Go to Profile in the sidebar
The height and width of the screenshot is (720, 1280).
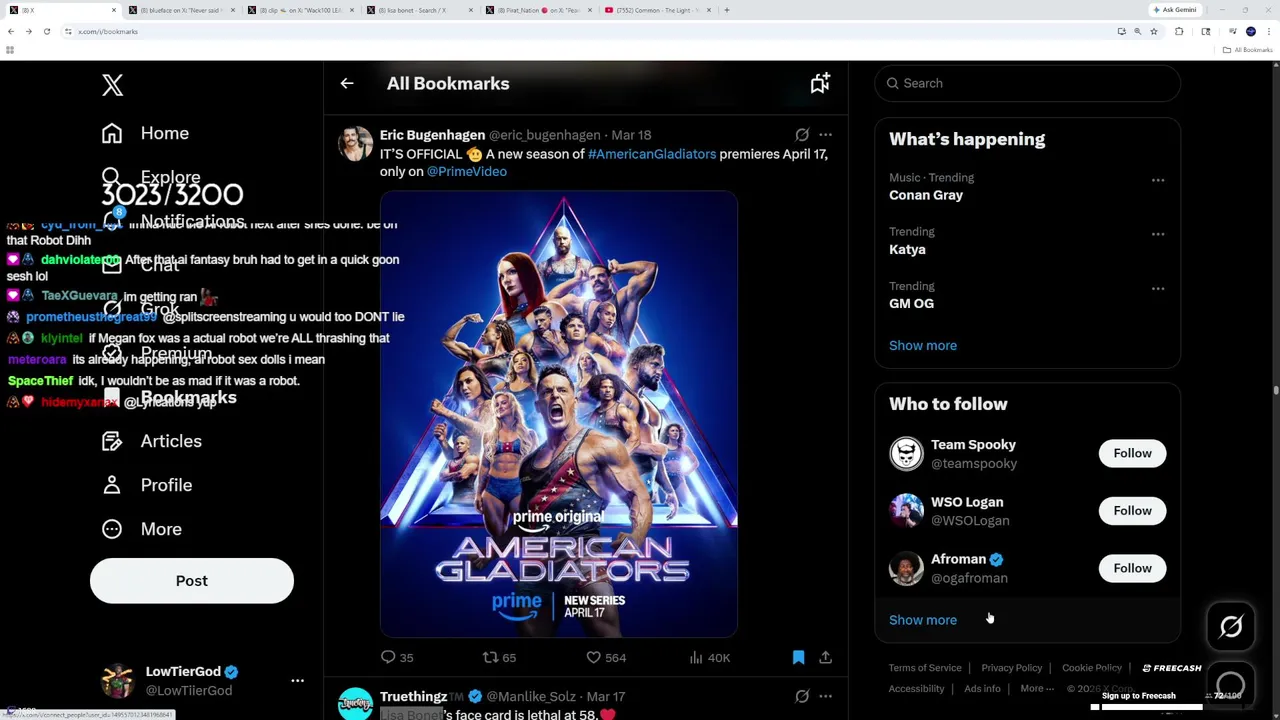146,485
